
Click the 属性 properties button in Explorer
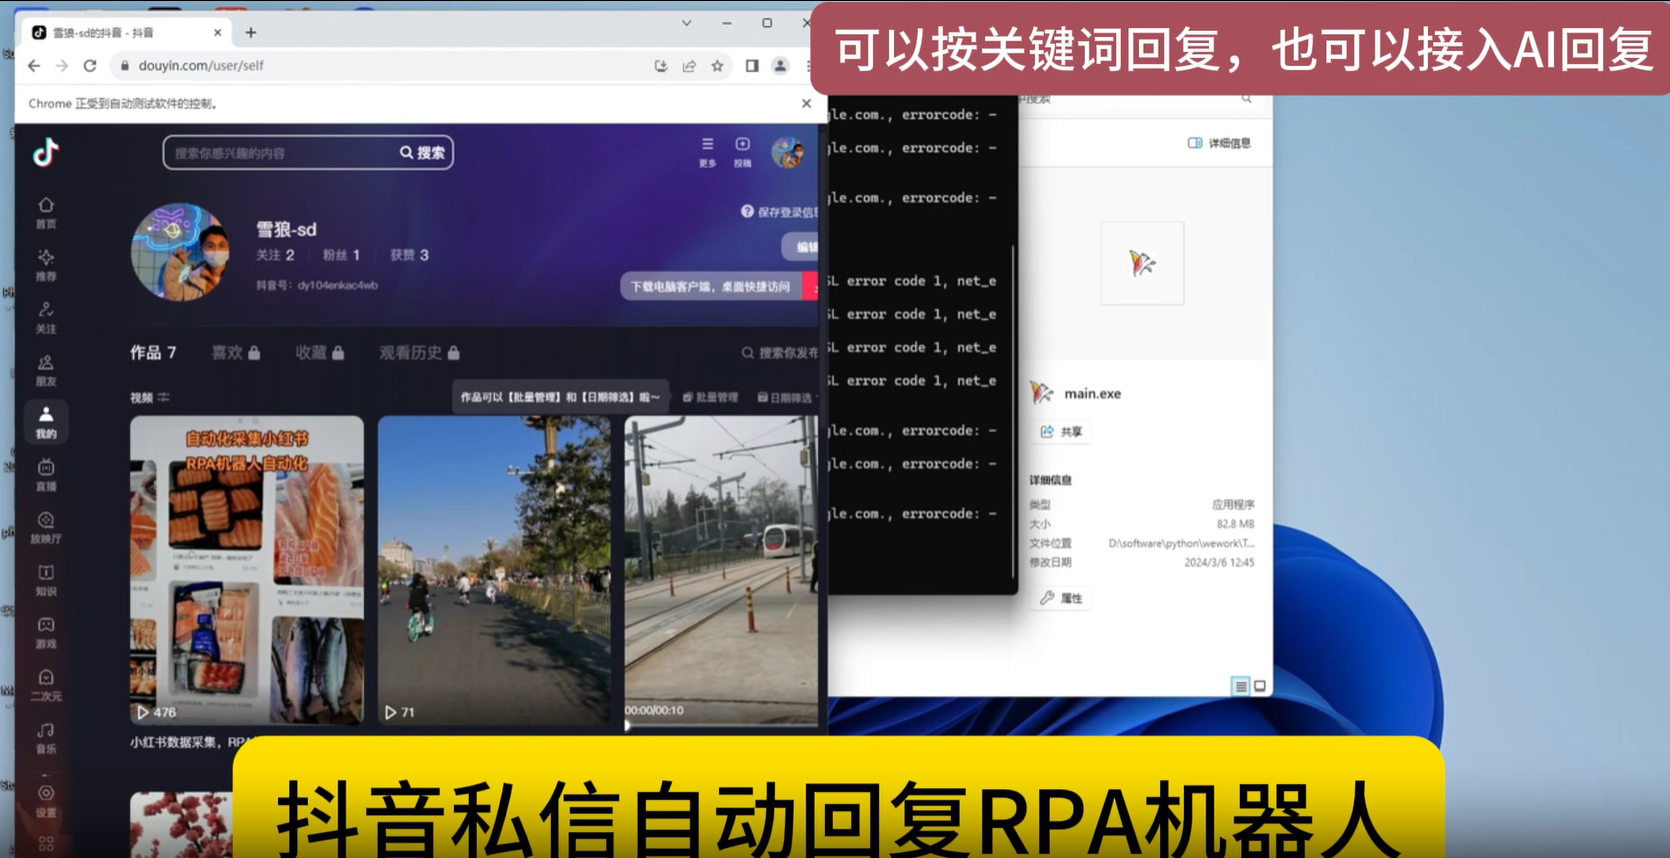coord(1061,598)
